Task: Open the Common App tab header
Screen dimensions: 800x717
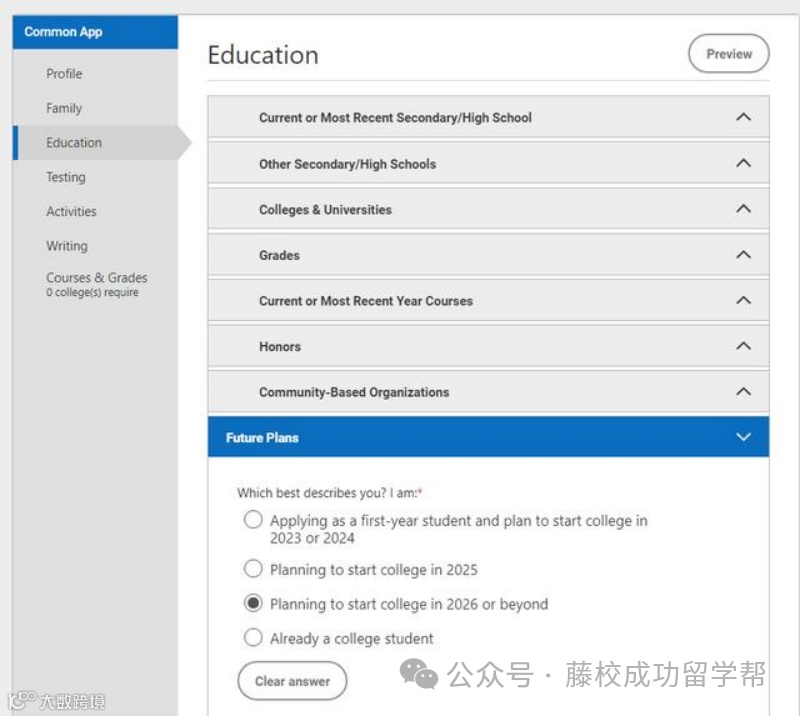Action: [x=95, y=32]
